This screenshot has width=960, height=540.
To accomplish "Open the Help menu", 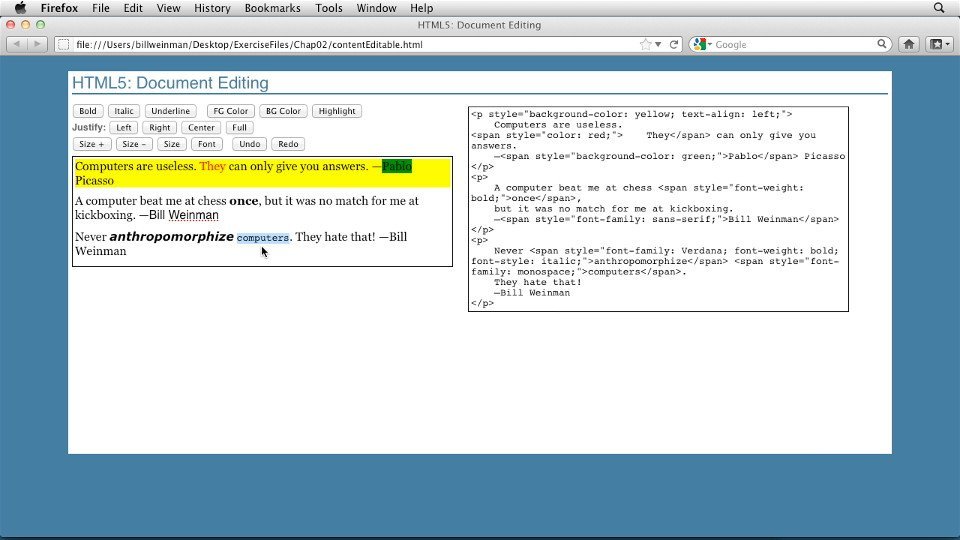I will [x=422, y=8].
